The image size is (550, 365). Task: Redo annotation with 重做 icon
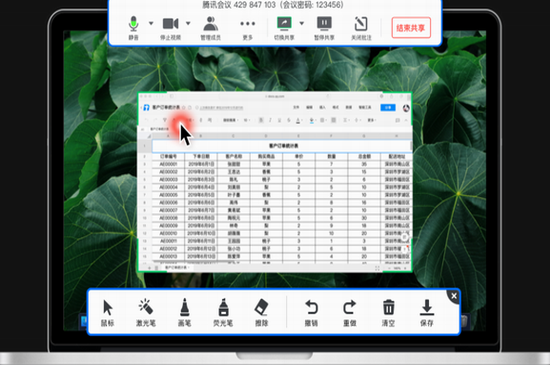pos(350,313)
